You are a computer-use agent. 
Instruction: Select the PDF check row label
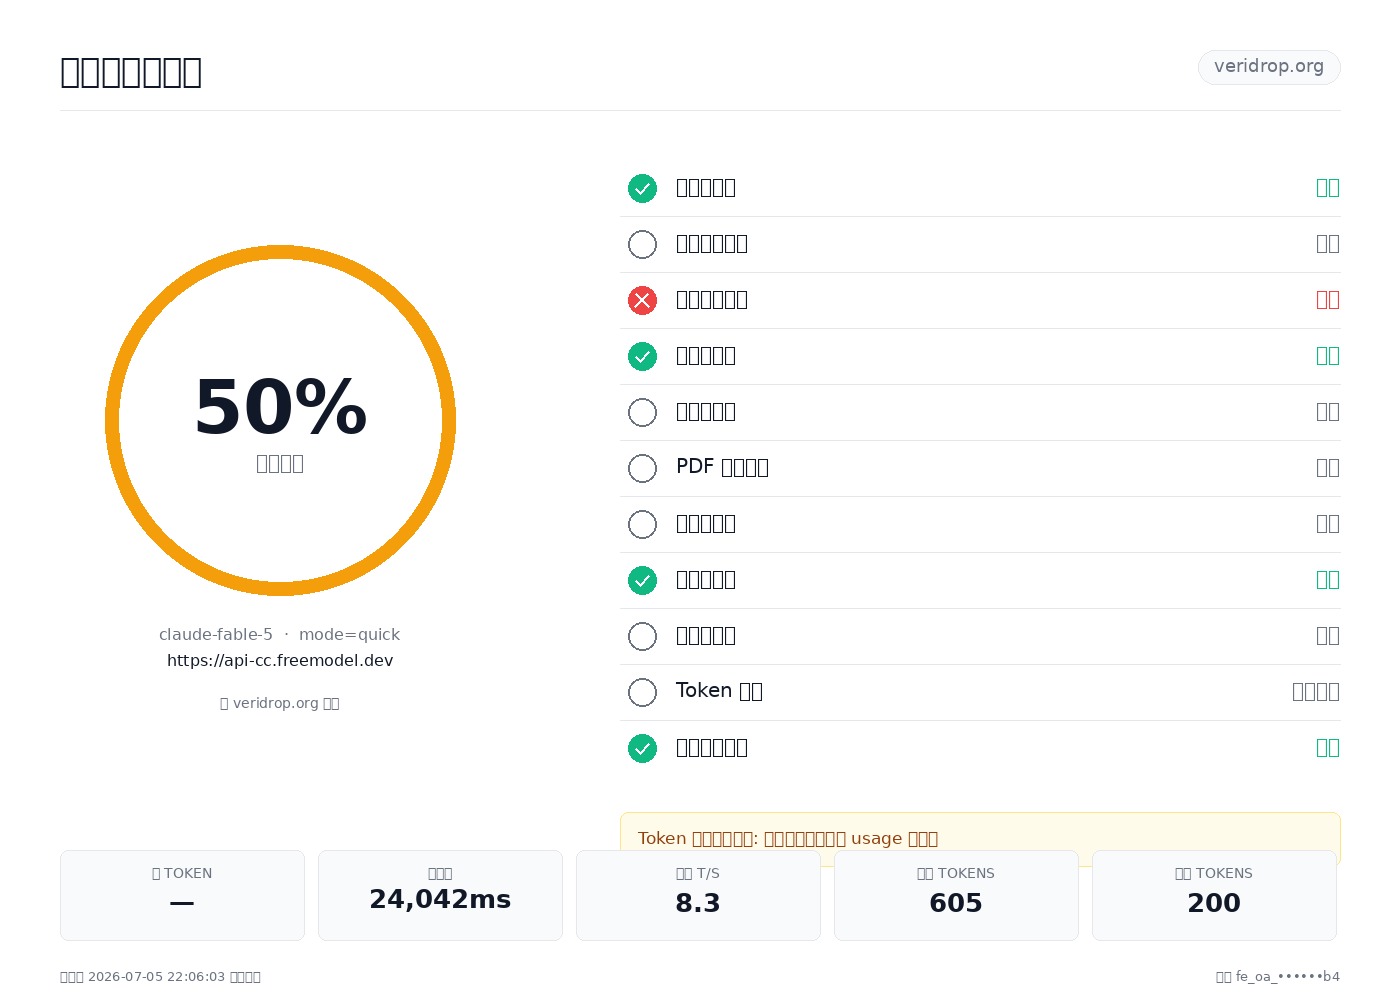coord(722,467)
